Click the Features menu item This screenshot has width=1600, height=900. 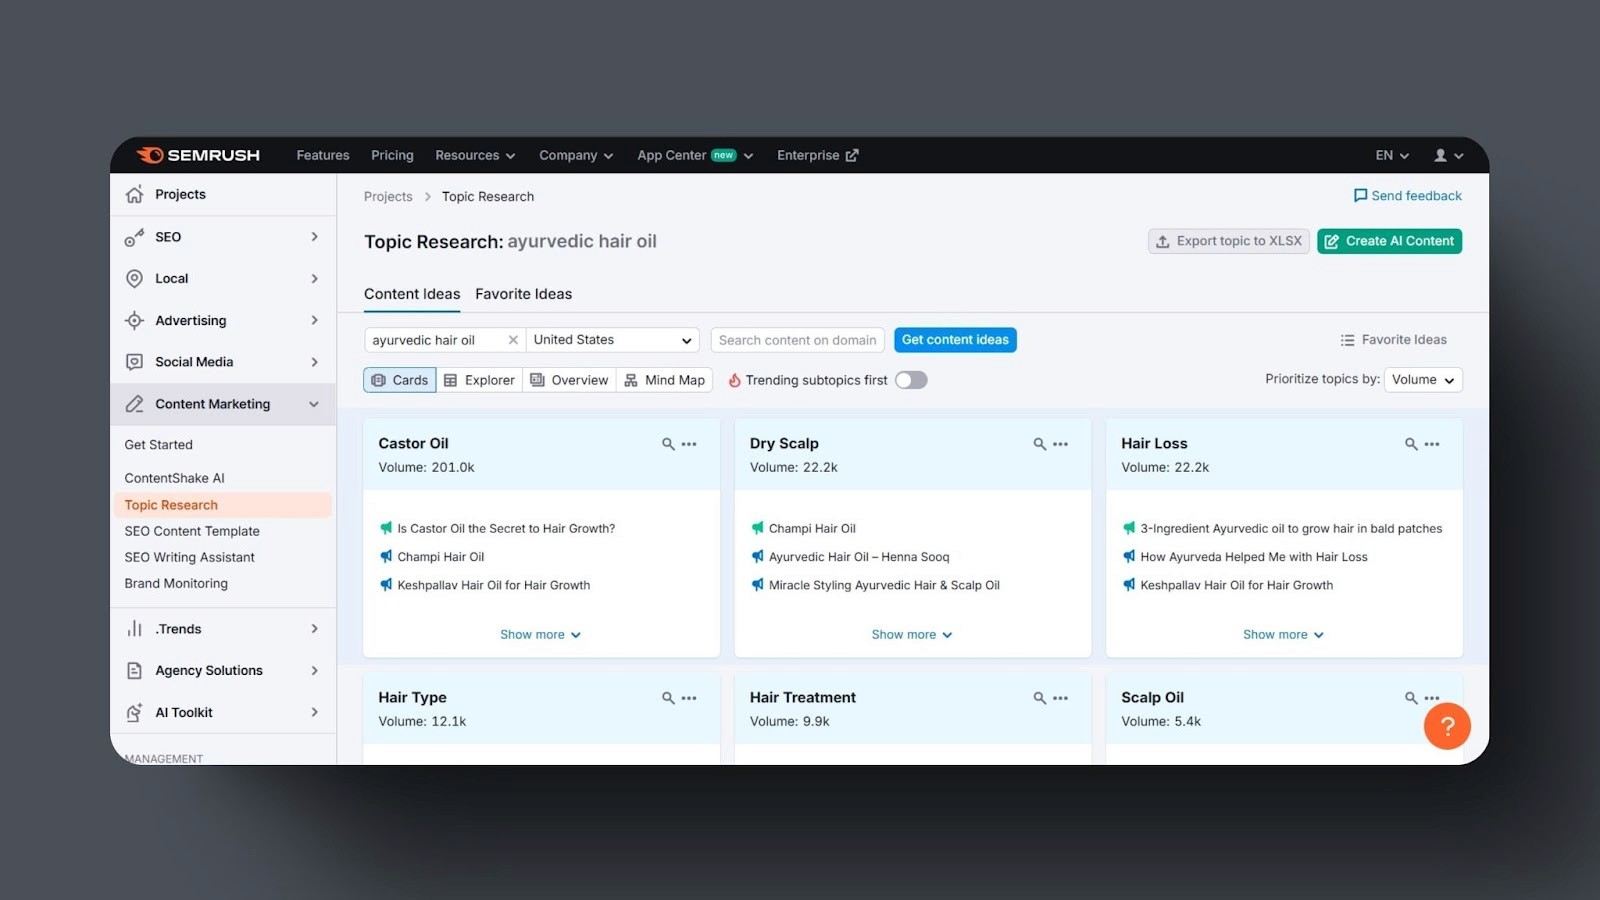[323, 155]
